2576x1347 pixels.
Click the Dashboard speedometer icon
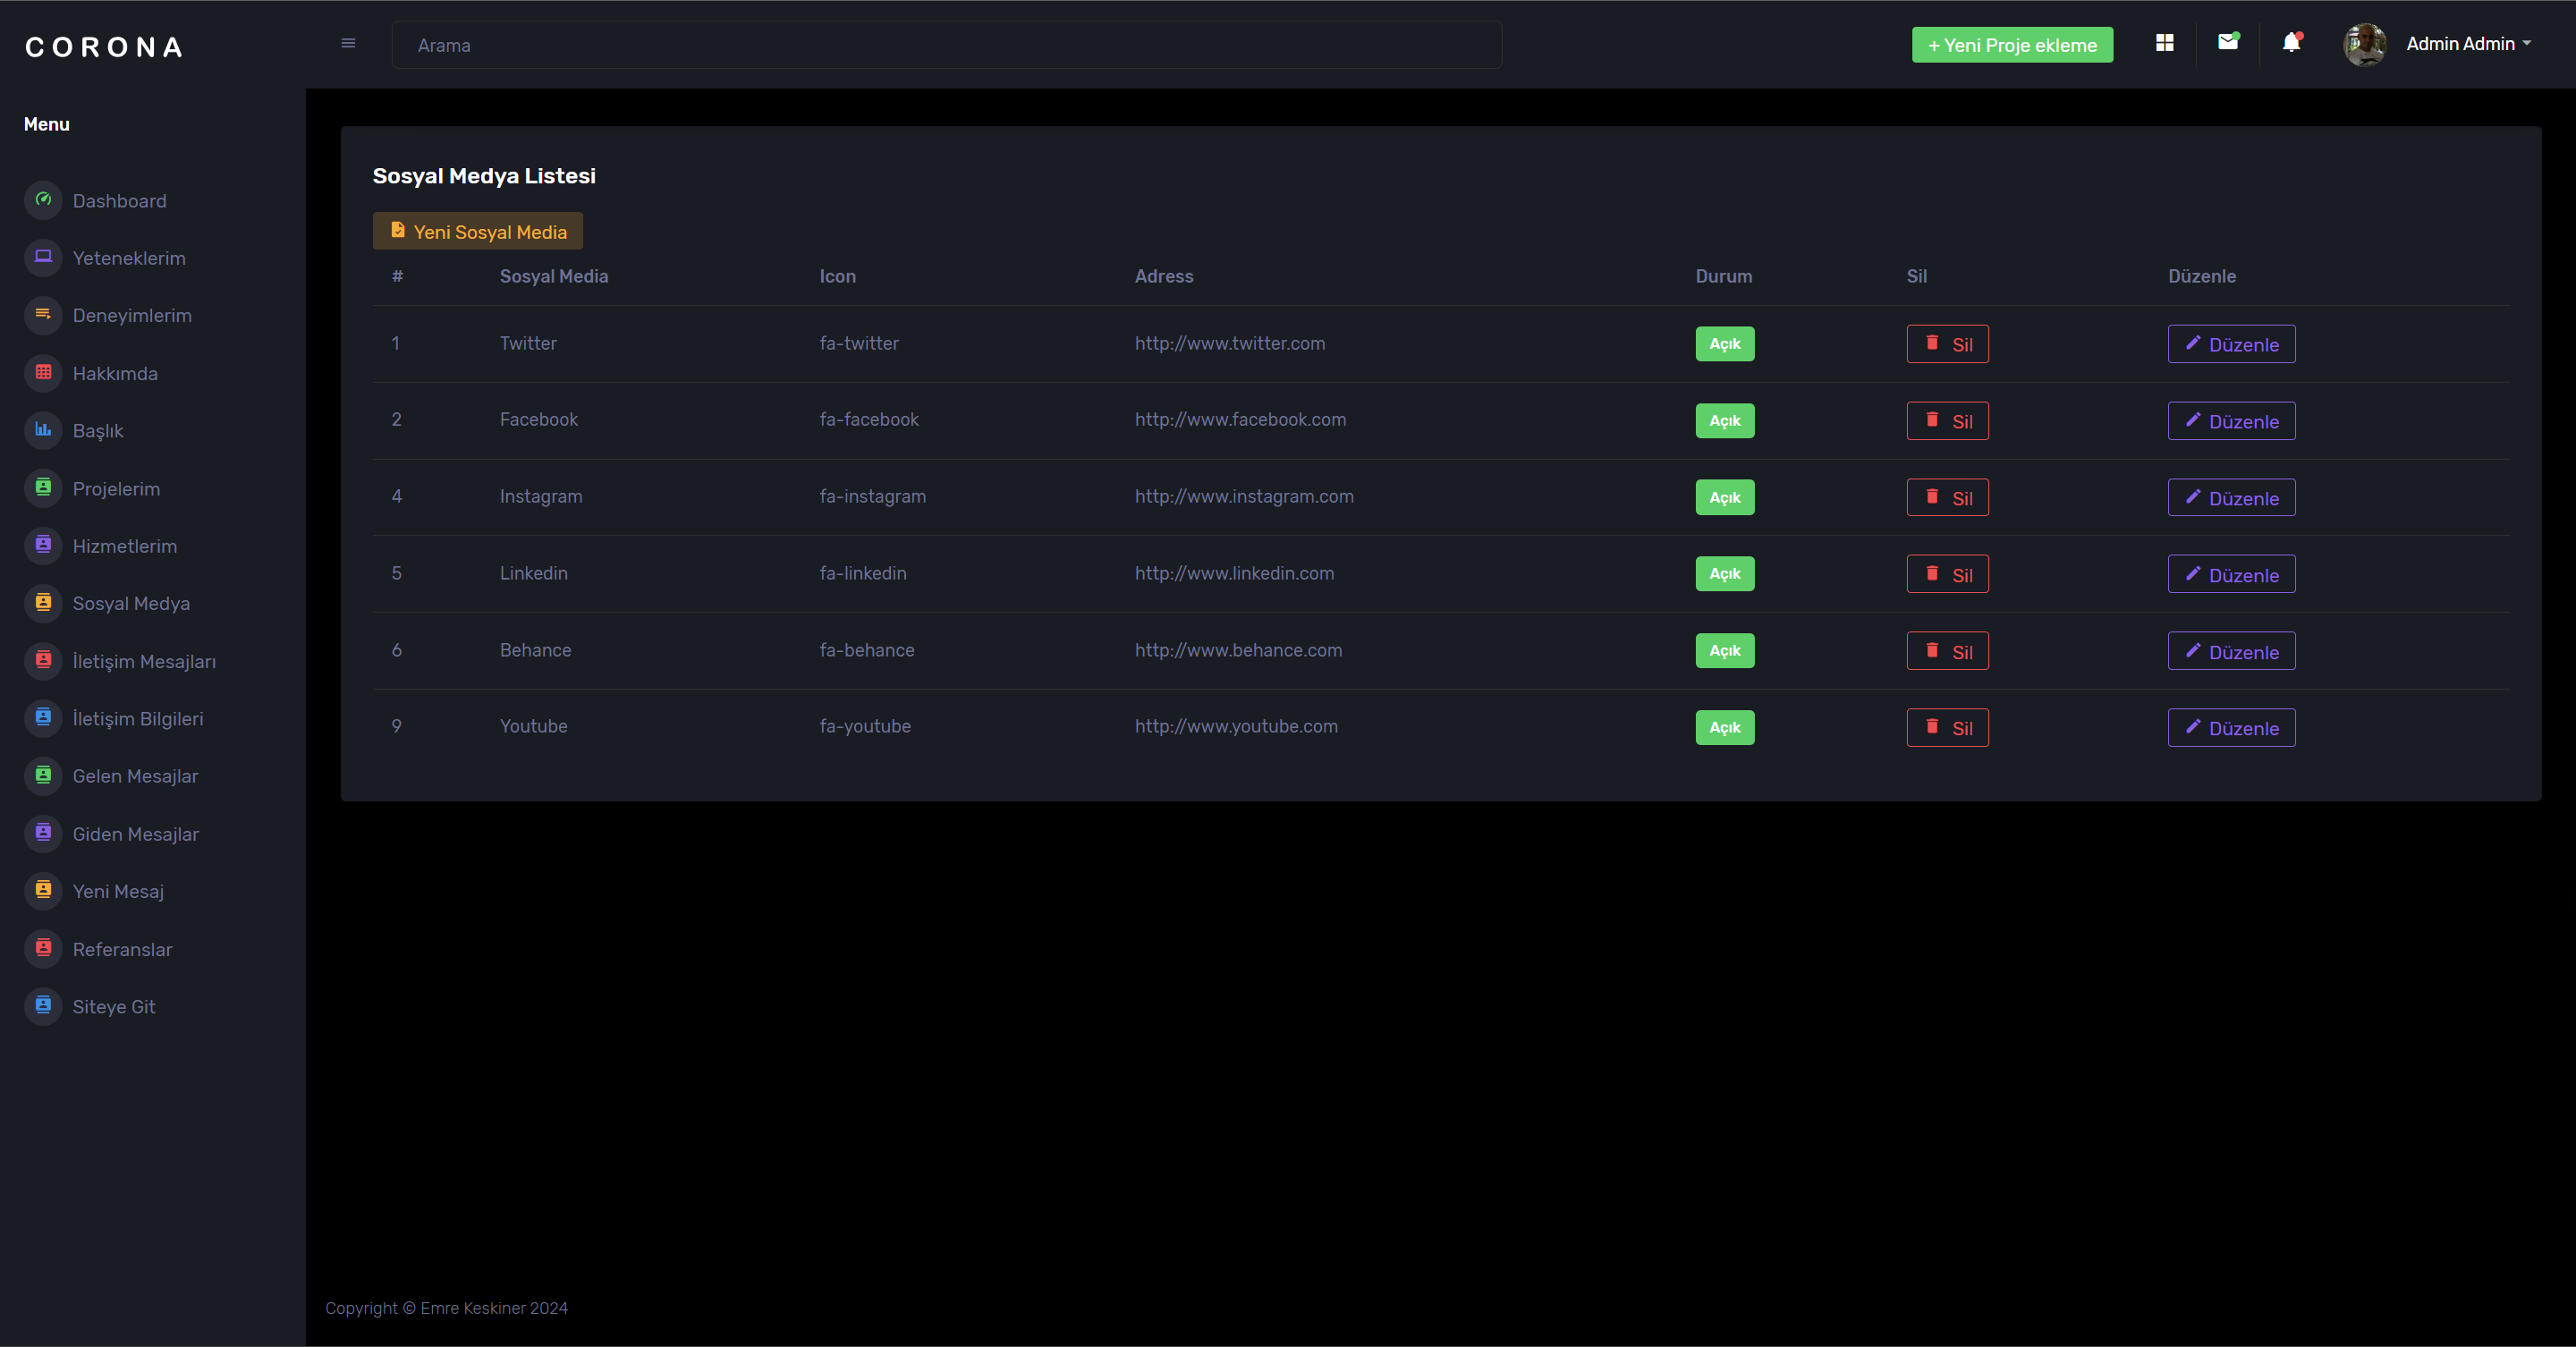pos(43,200)
